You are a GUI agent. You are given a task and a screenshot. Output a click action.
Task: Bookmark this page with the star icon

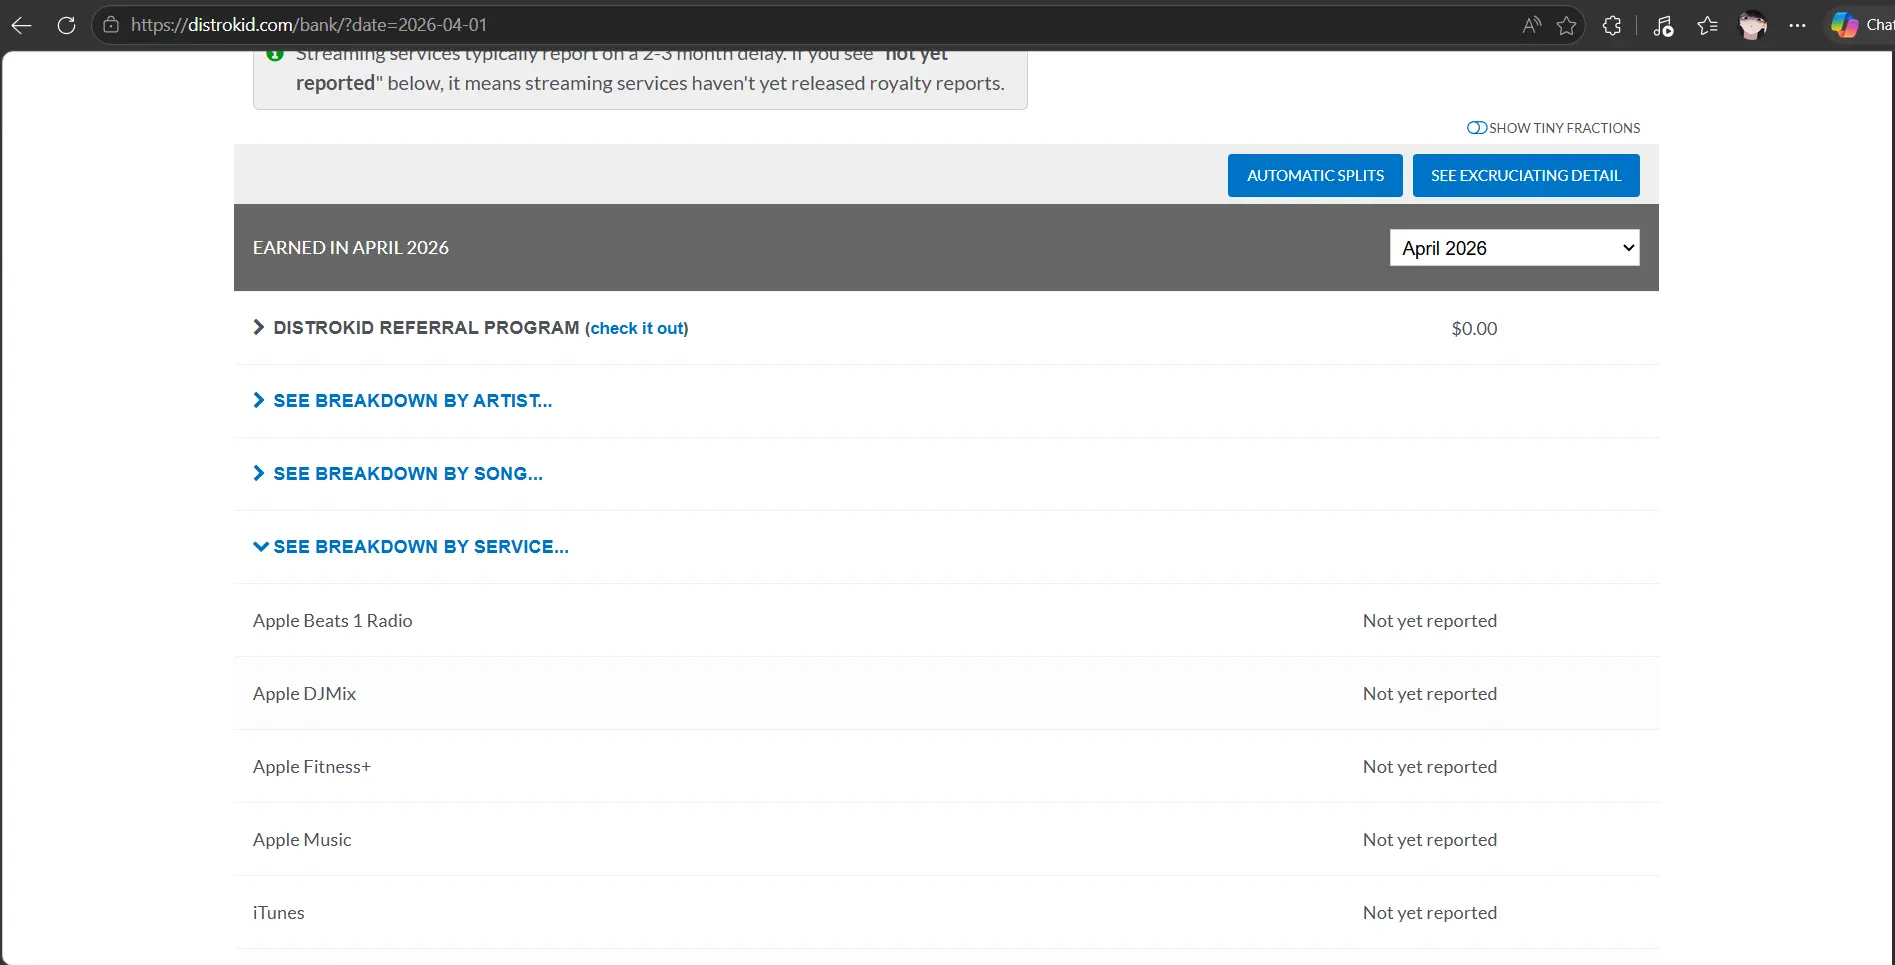[1567, 25]
